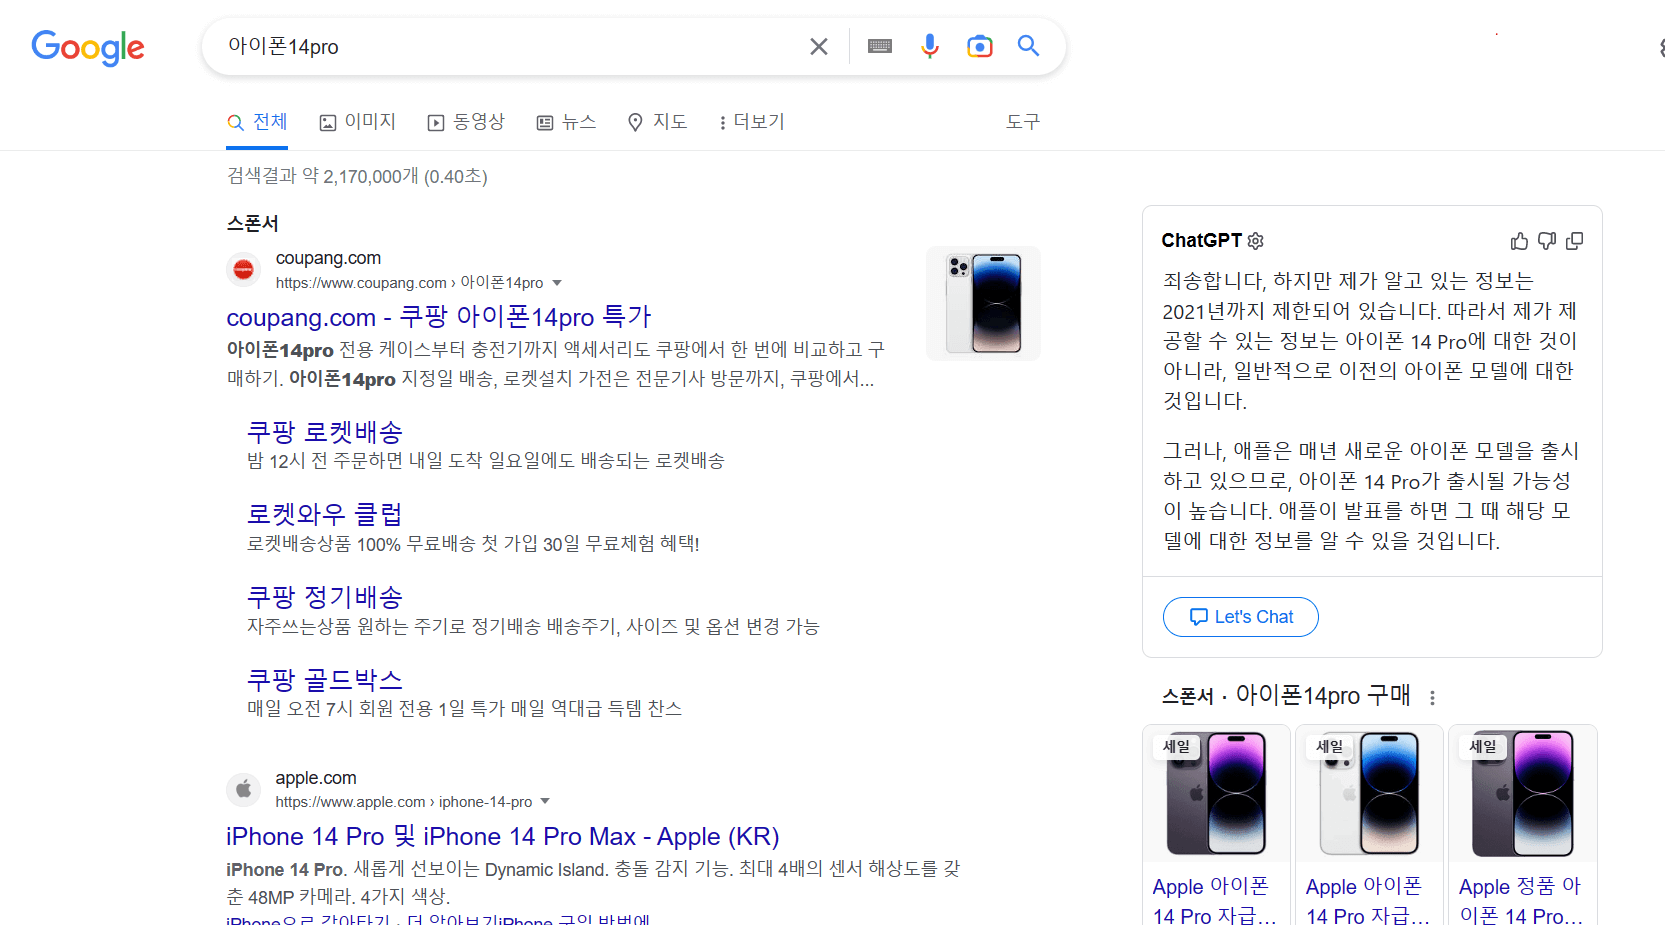This screenshot has height=925, width=1665.
Task: Click the Google logo
Action: (x=87, y=48)
